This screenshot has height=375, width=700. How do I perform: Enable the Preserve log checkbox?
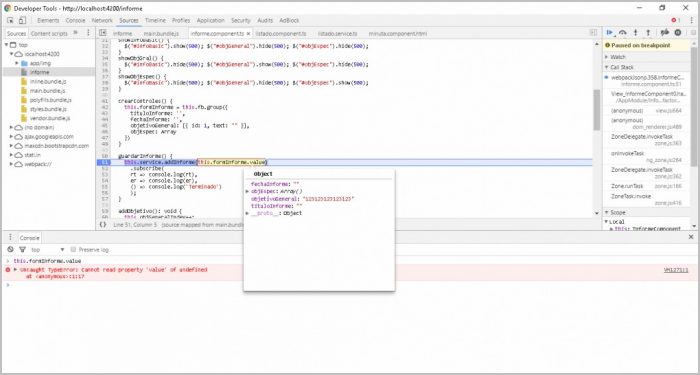[x=74, y=250]
